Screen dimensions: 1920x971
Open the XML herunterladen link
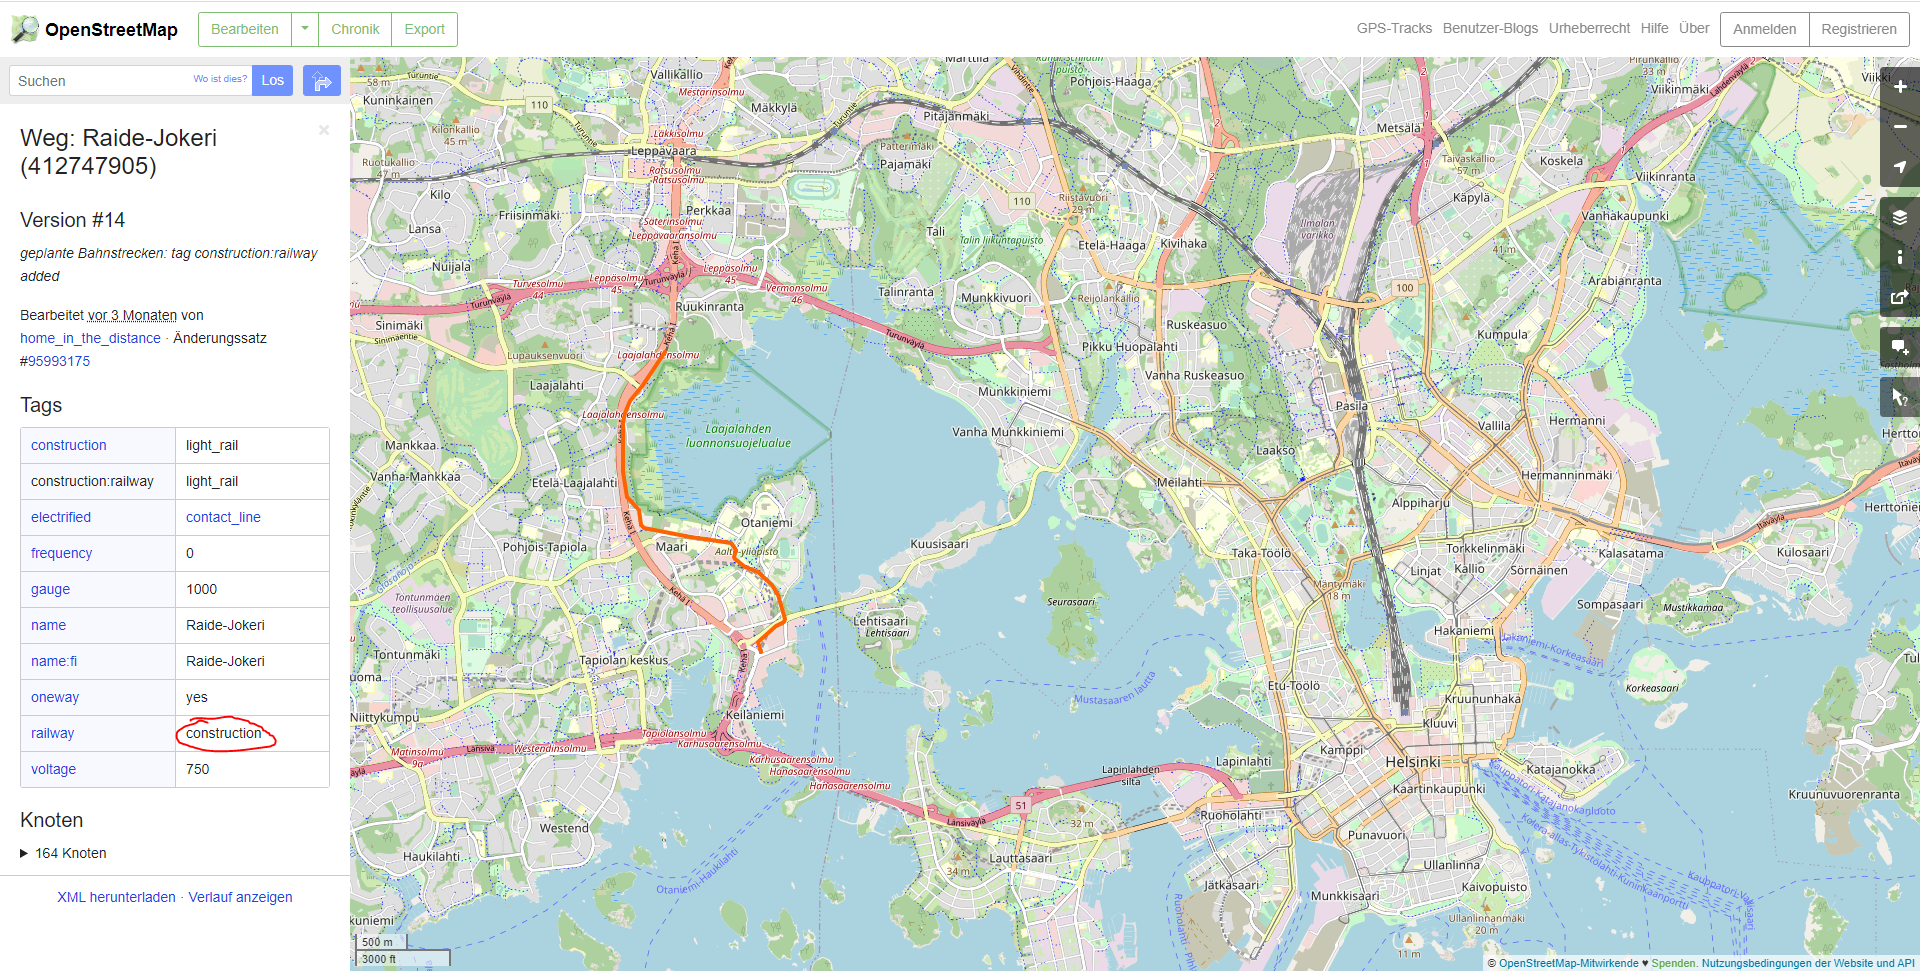coord(116,897)
